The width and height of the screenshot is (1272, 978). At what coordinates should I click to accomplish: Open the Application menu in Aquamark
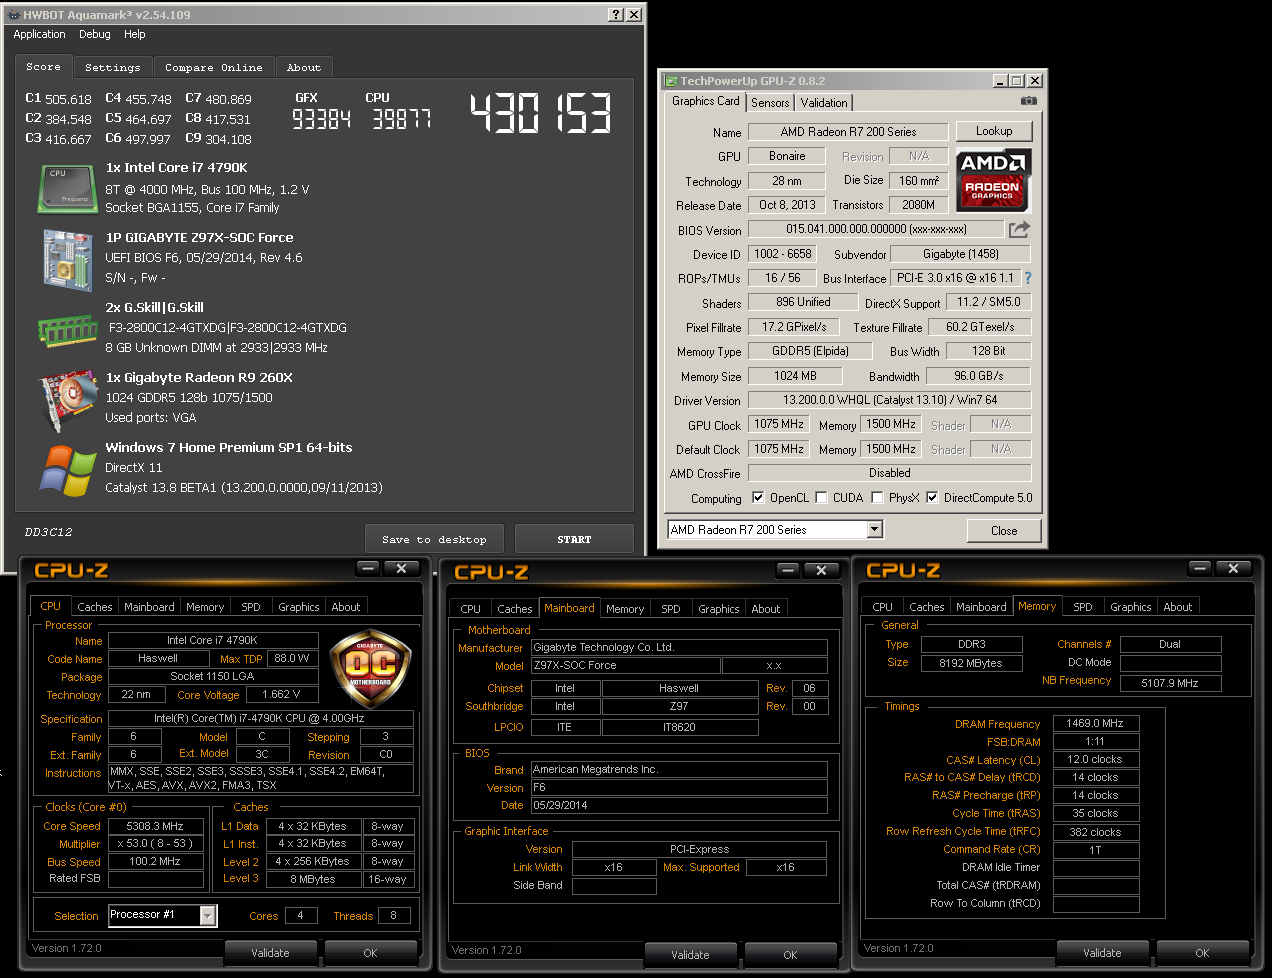pyautogui.click(x=39, y=34)
